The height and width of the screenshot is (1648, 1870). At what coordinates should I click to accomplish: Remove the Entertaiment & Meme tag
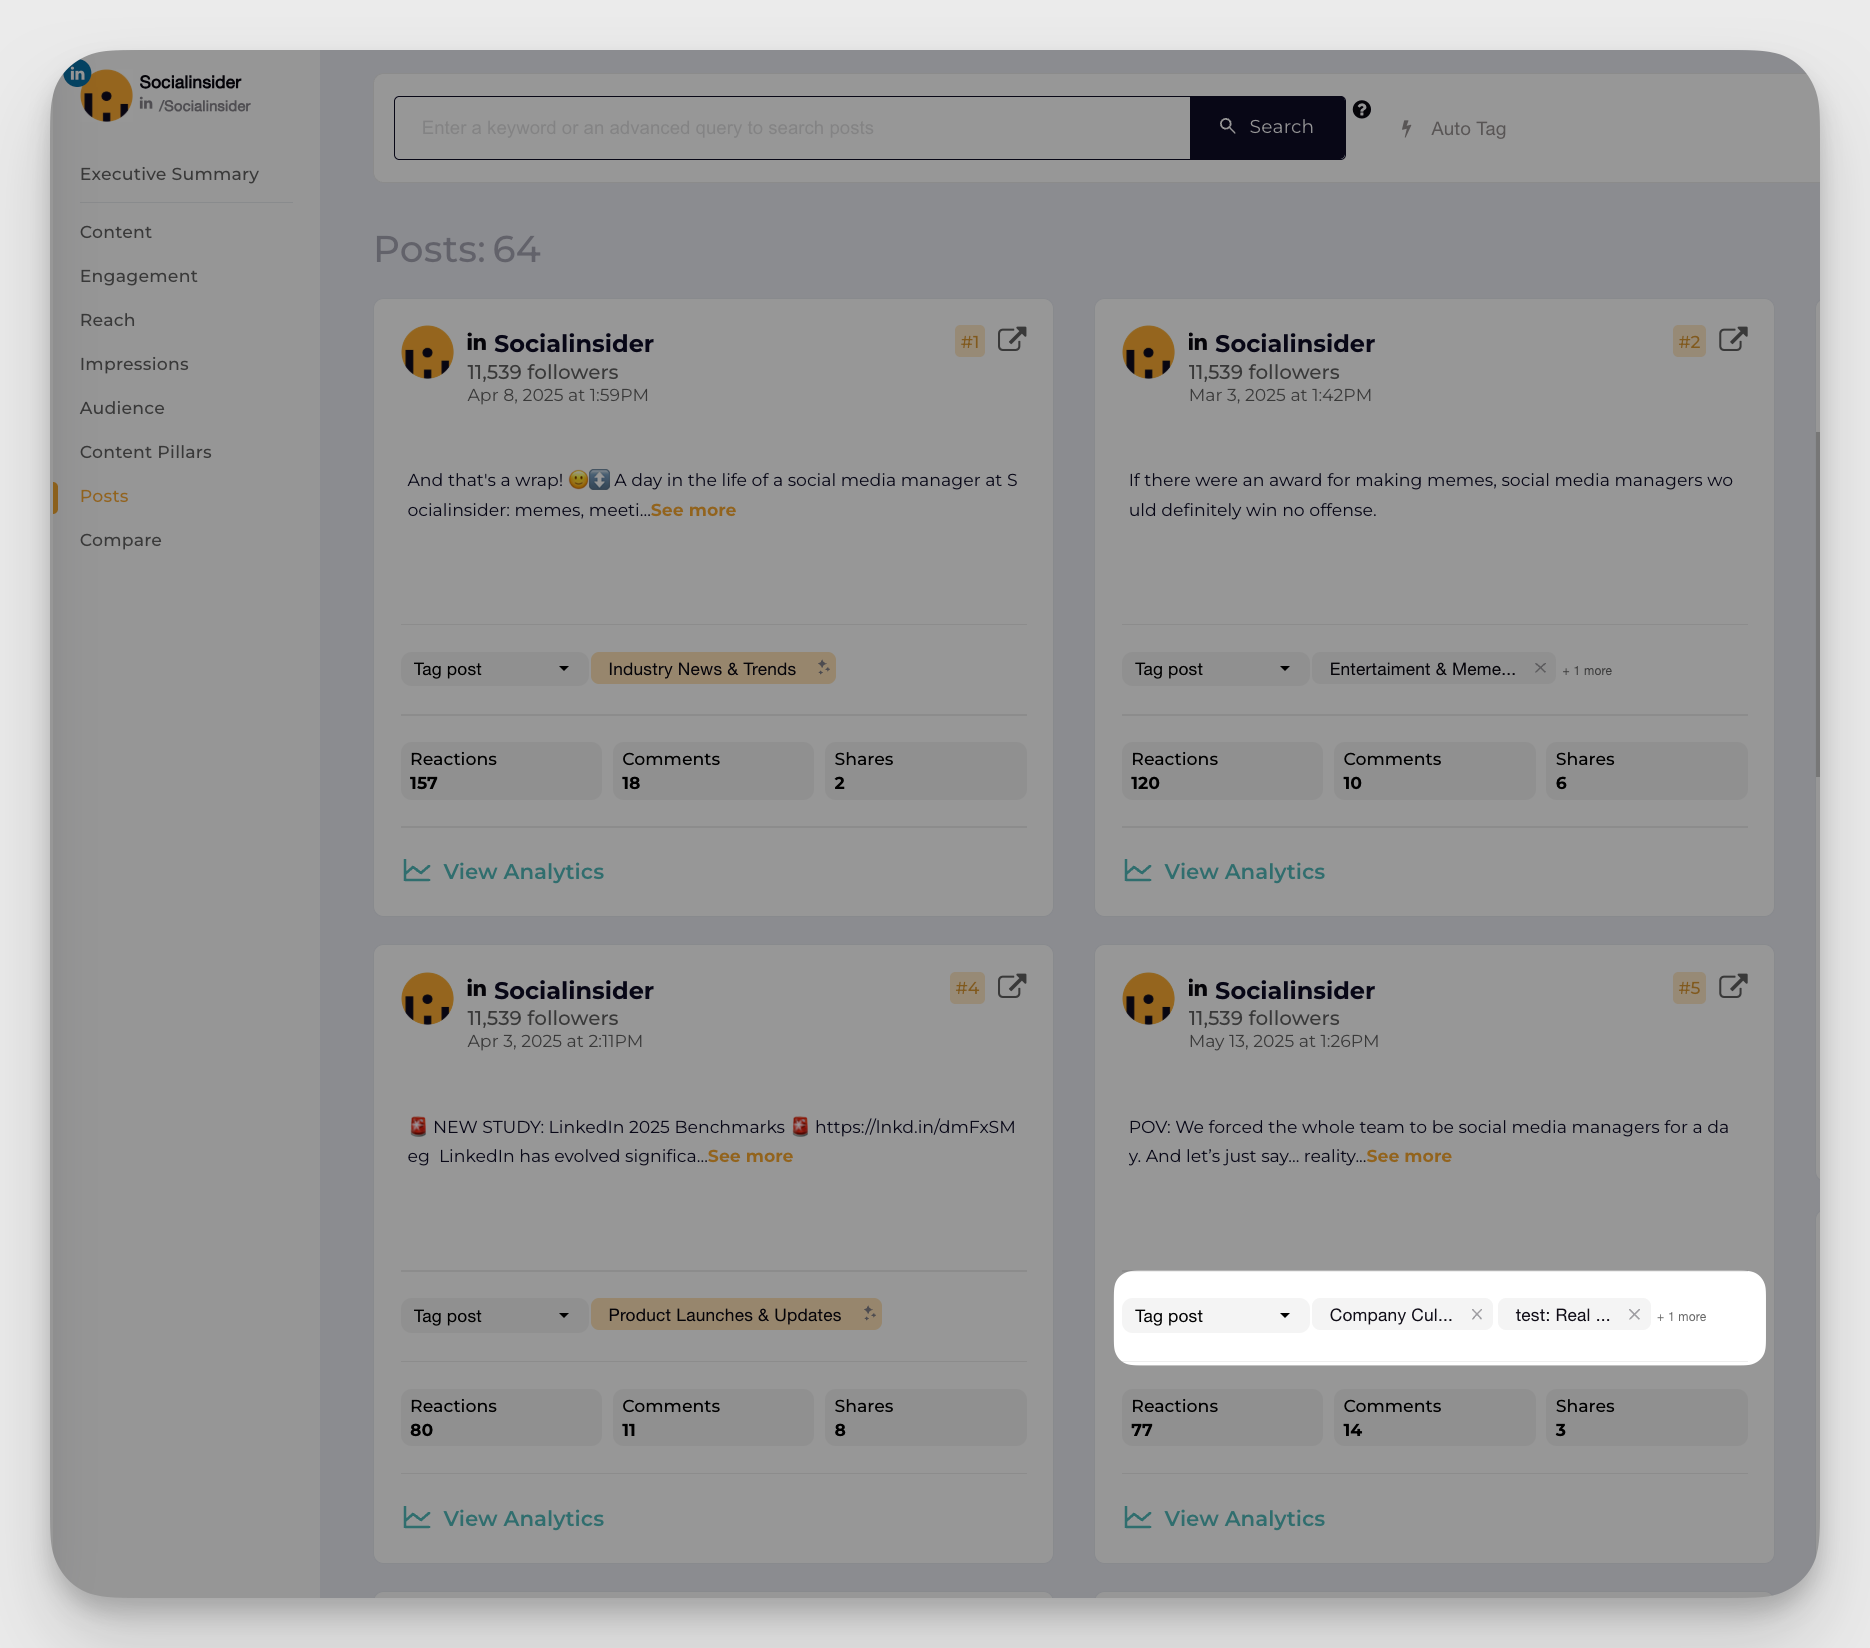1540,668
